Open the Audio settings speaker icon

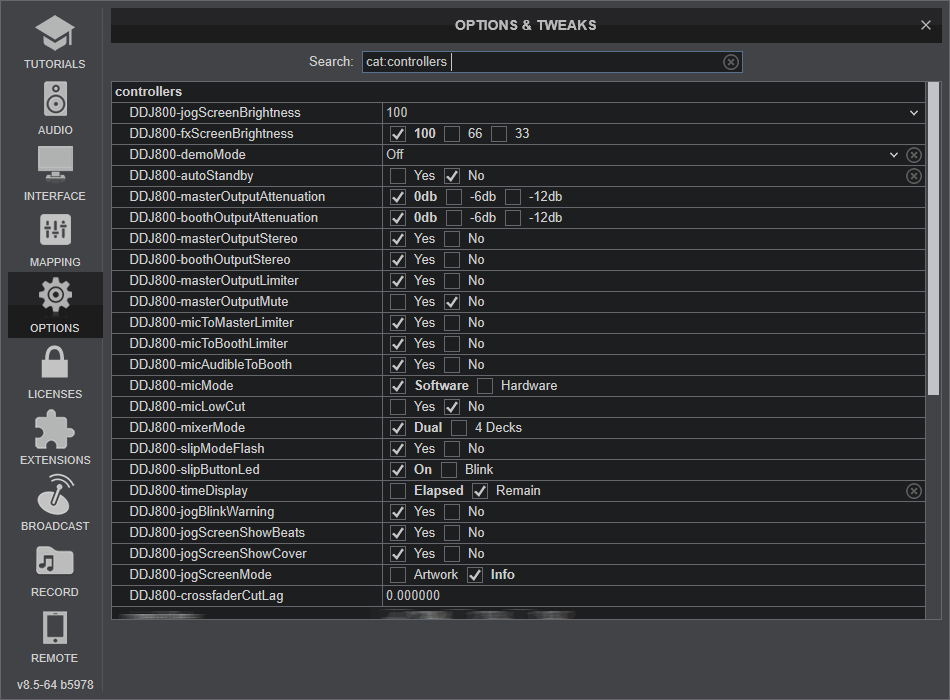pyautogui.click(x=55, y=100)
